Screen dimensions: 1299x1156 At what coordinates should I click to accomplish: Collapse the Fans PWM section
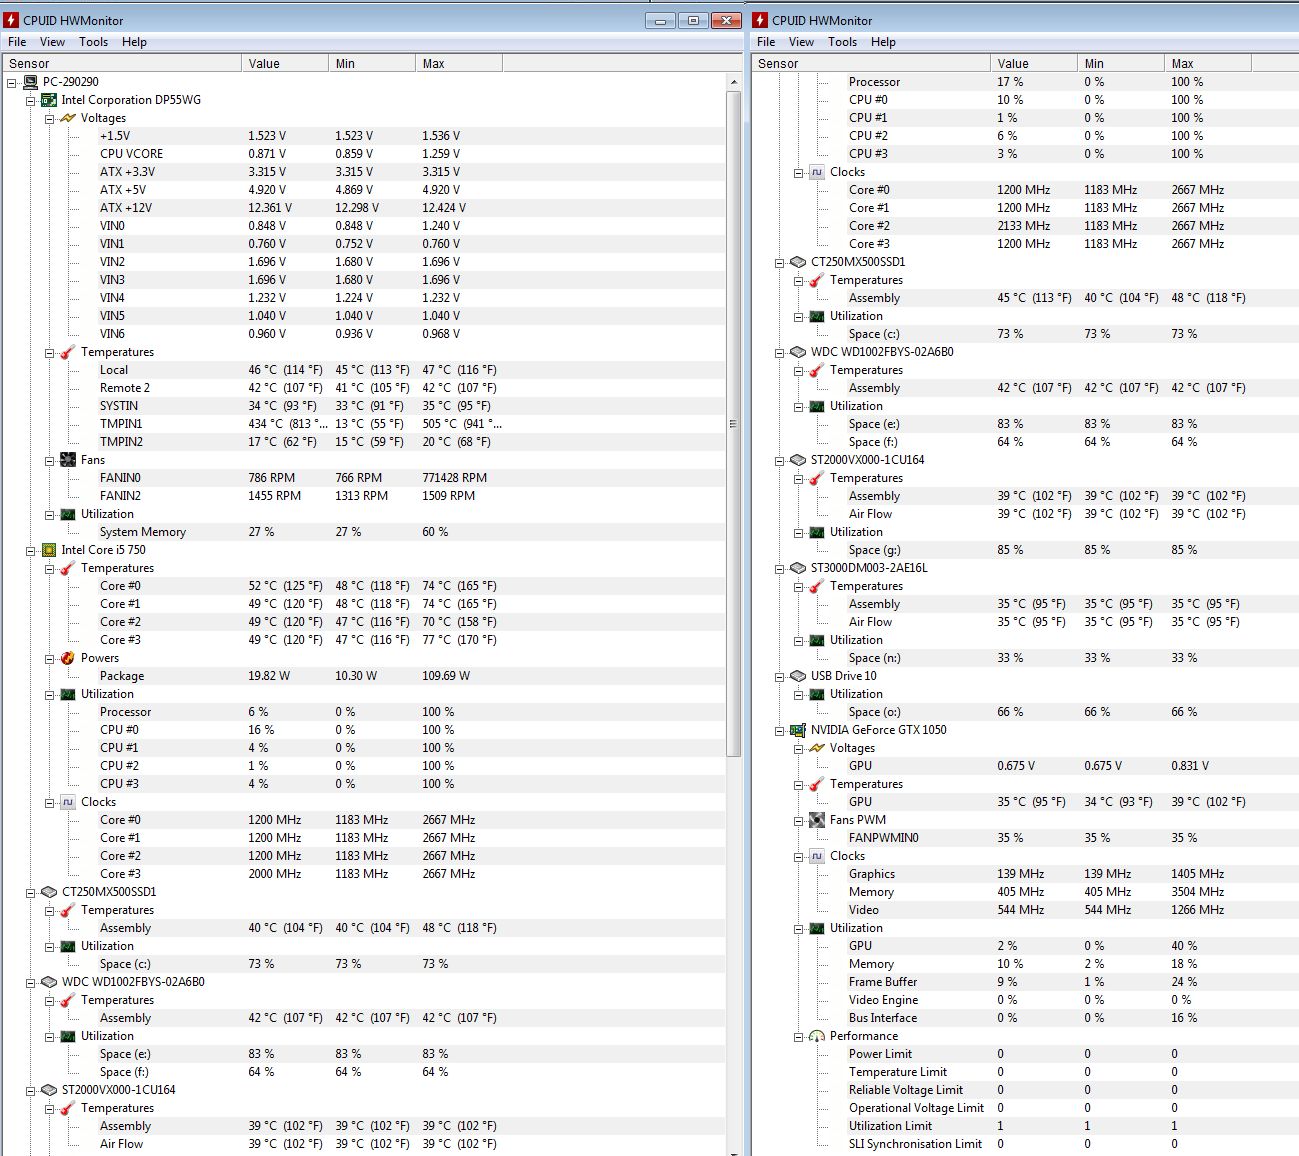pos(799,821)
